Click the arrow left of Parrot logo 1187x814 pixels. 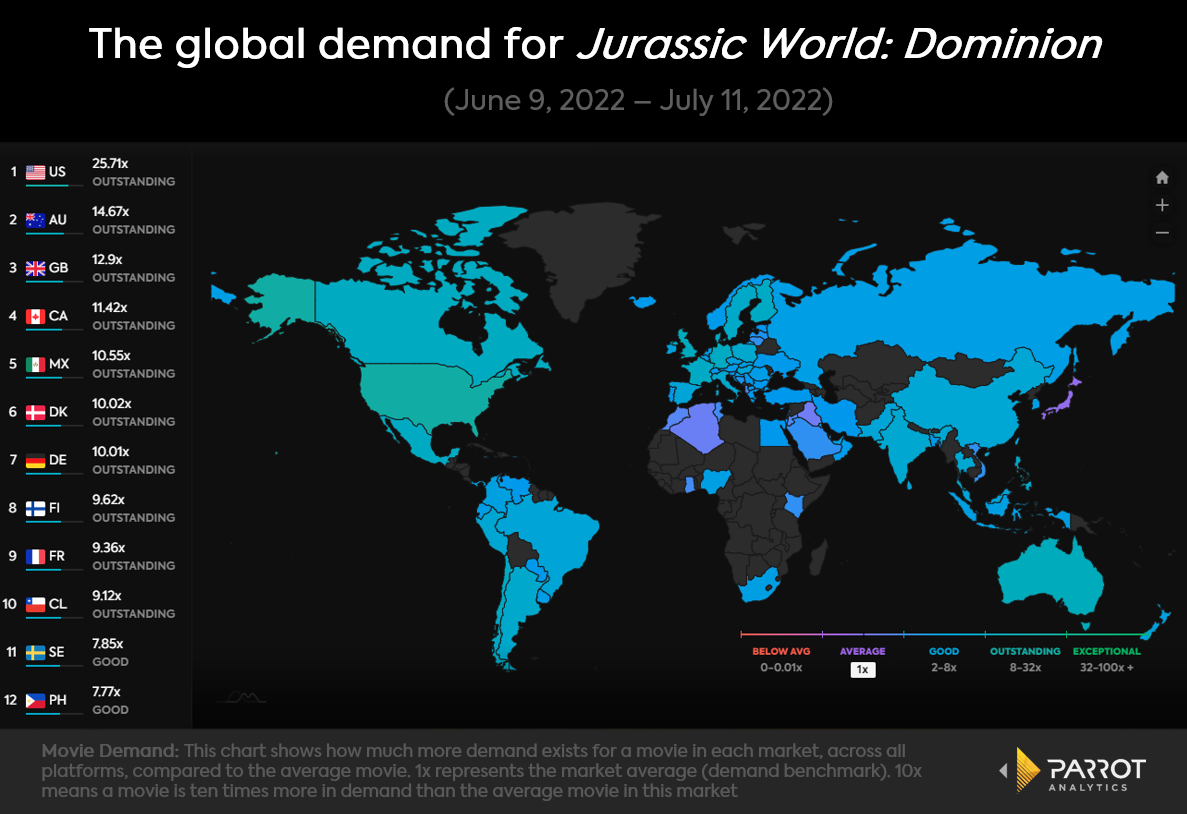click(x=1004, y=771)
